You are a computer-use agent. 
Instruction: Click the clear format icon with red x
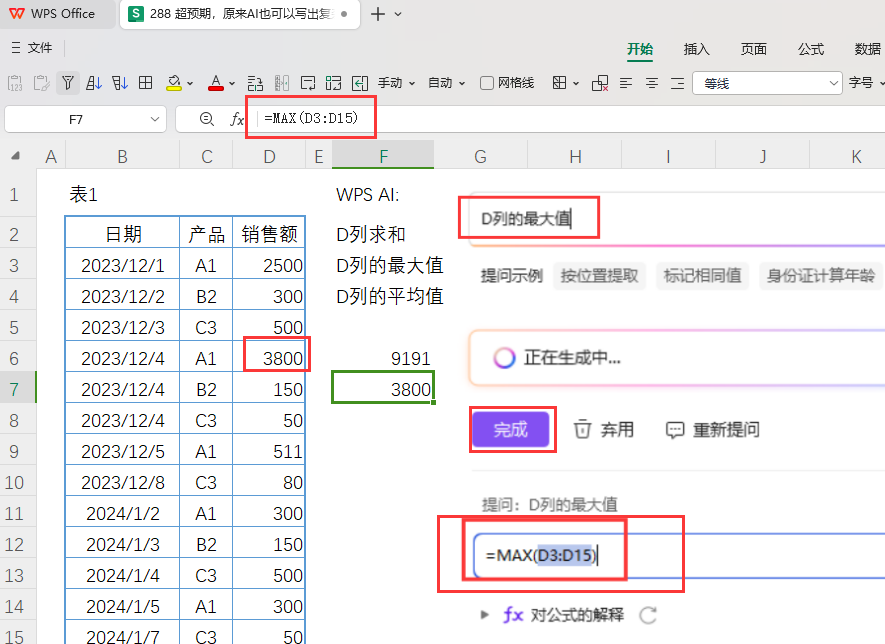[600, 84]
